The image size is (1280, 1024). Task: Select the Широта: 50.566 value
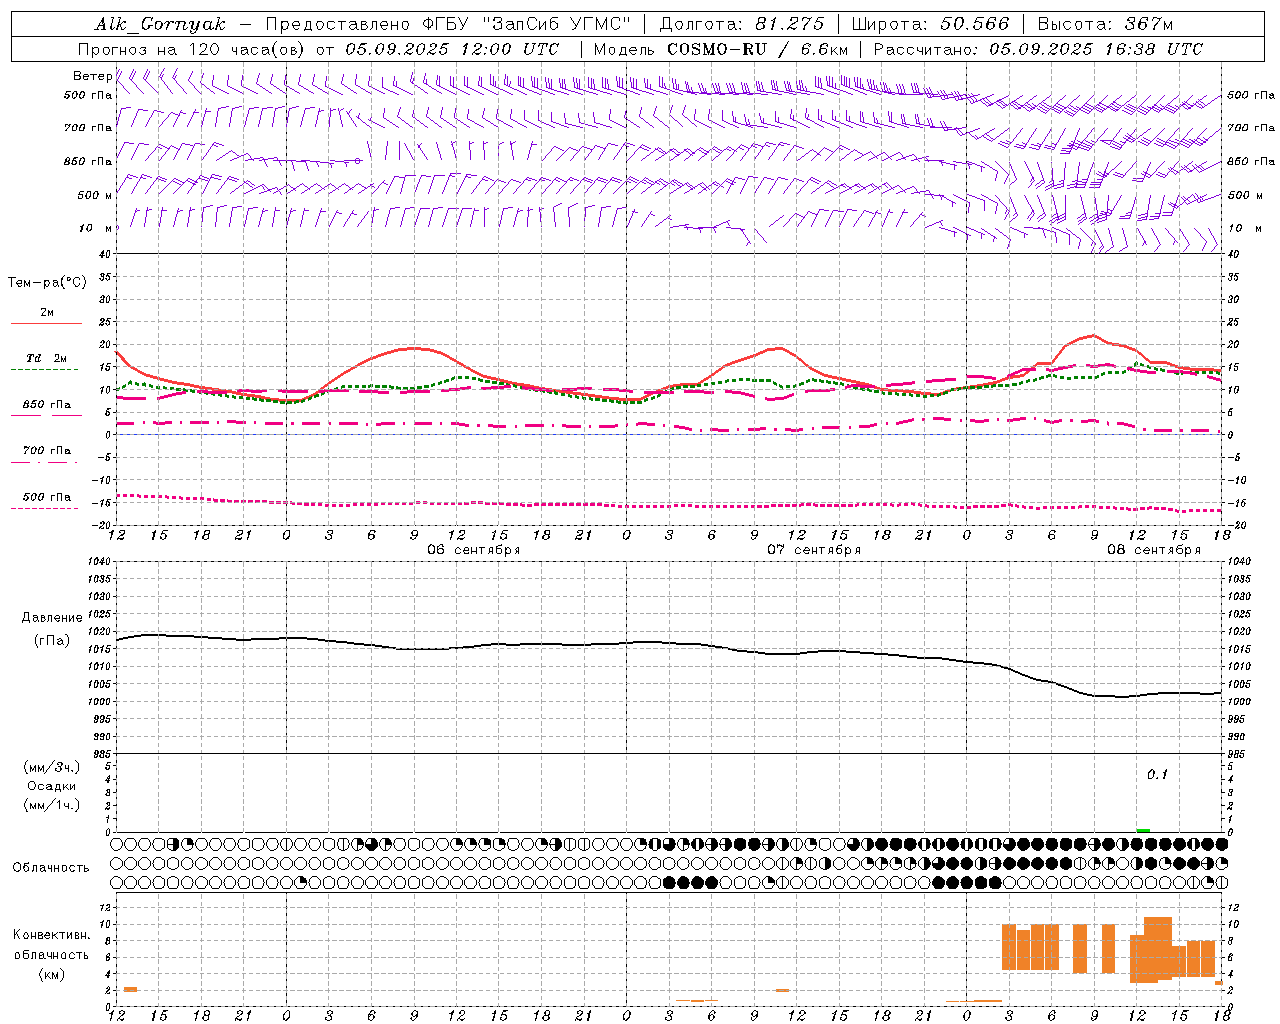(931, 24)
